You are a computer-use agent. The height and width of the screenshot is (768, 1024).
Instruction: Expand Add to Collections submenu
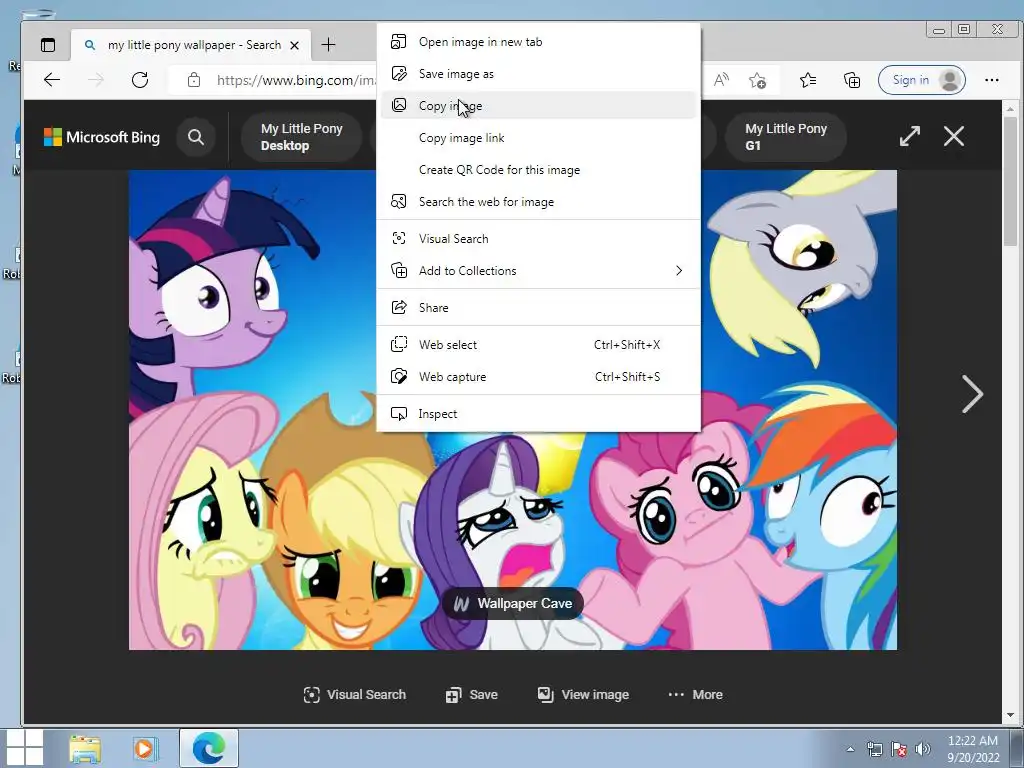[x=539, y=270]
